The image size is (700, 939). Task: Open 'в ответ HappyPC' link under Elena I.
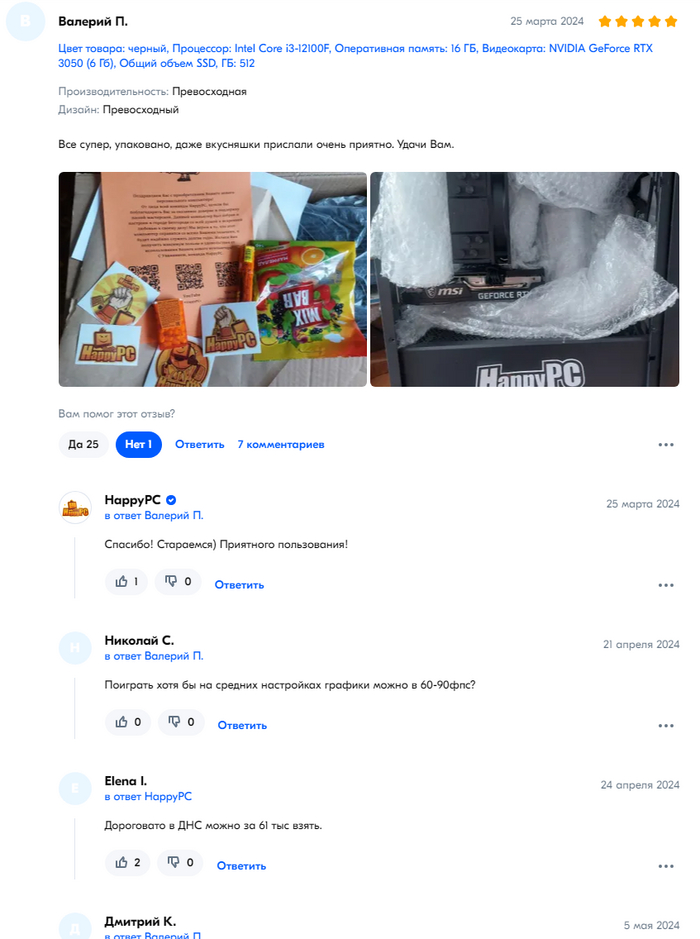[148, 796]
